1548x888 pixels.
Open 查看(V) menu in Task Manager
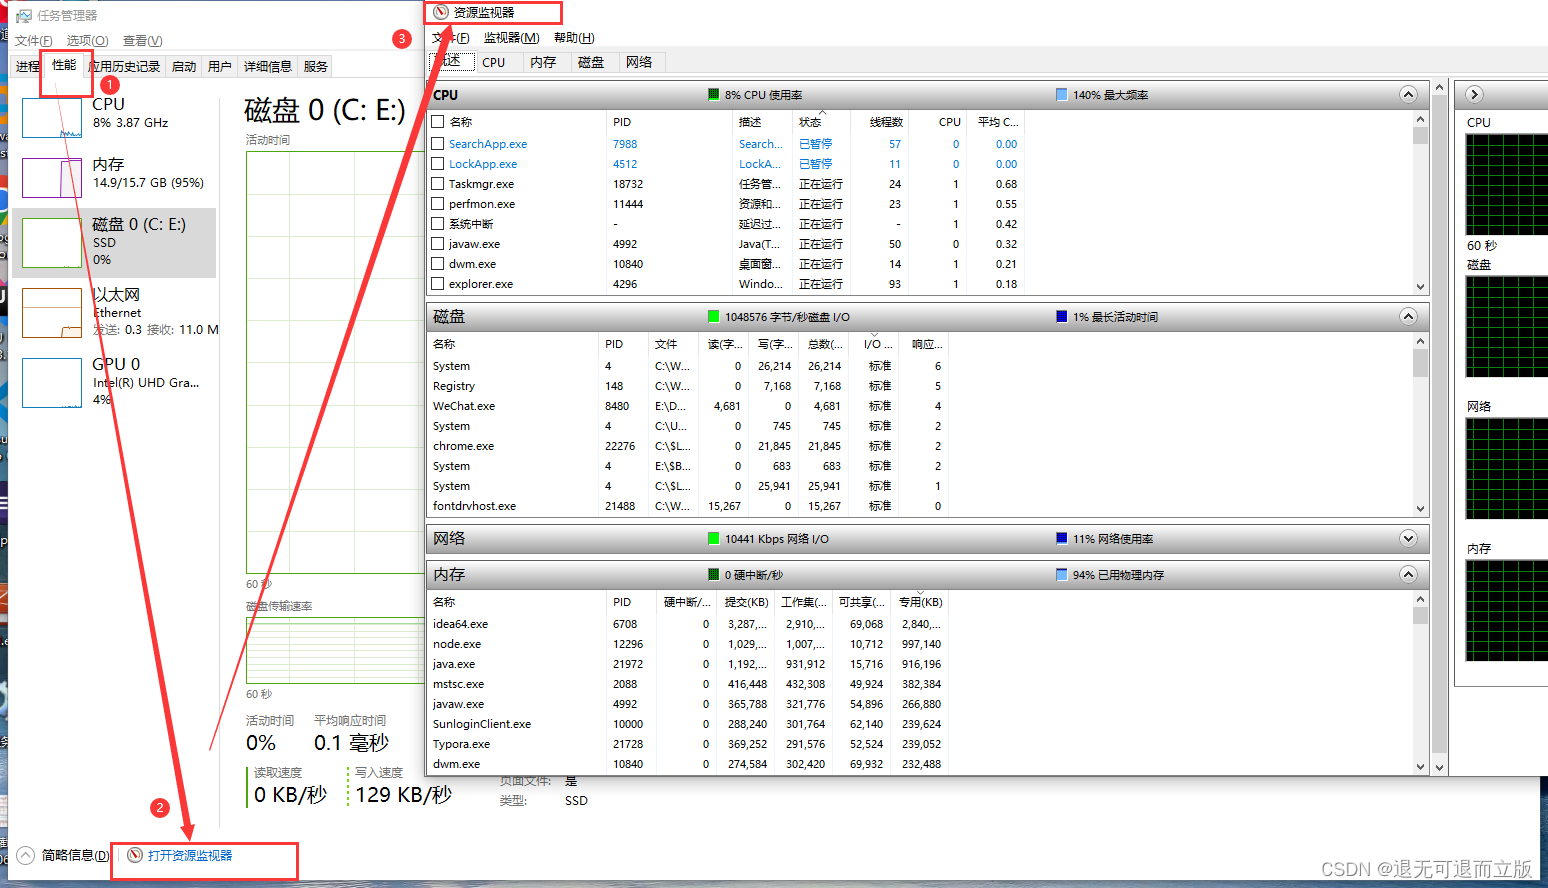click(x=142, y=41)
